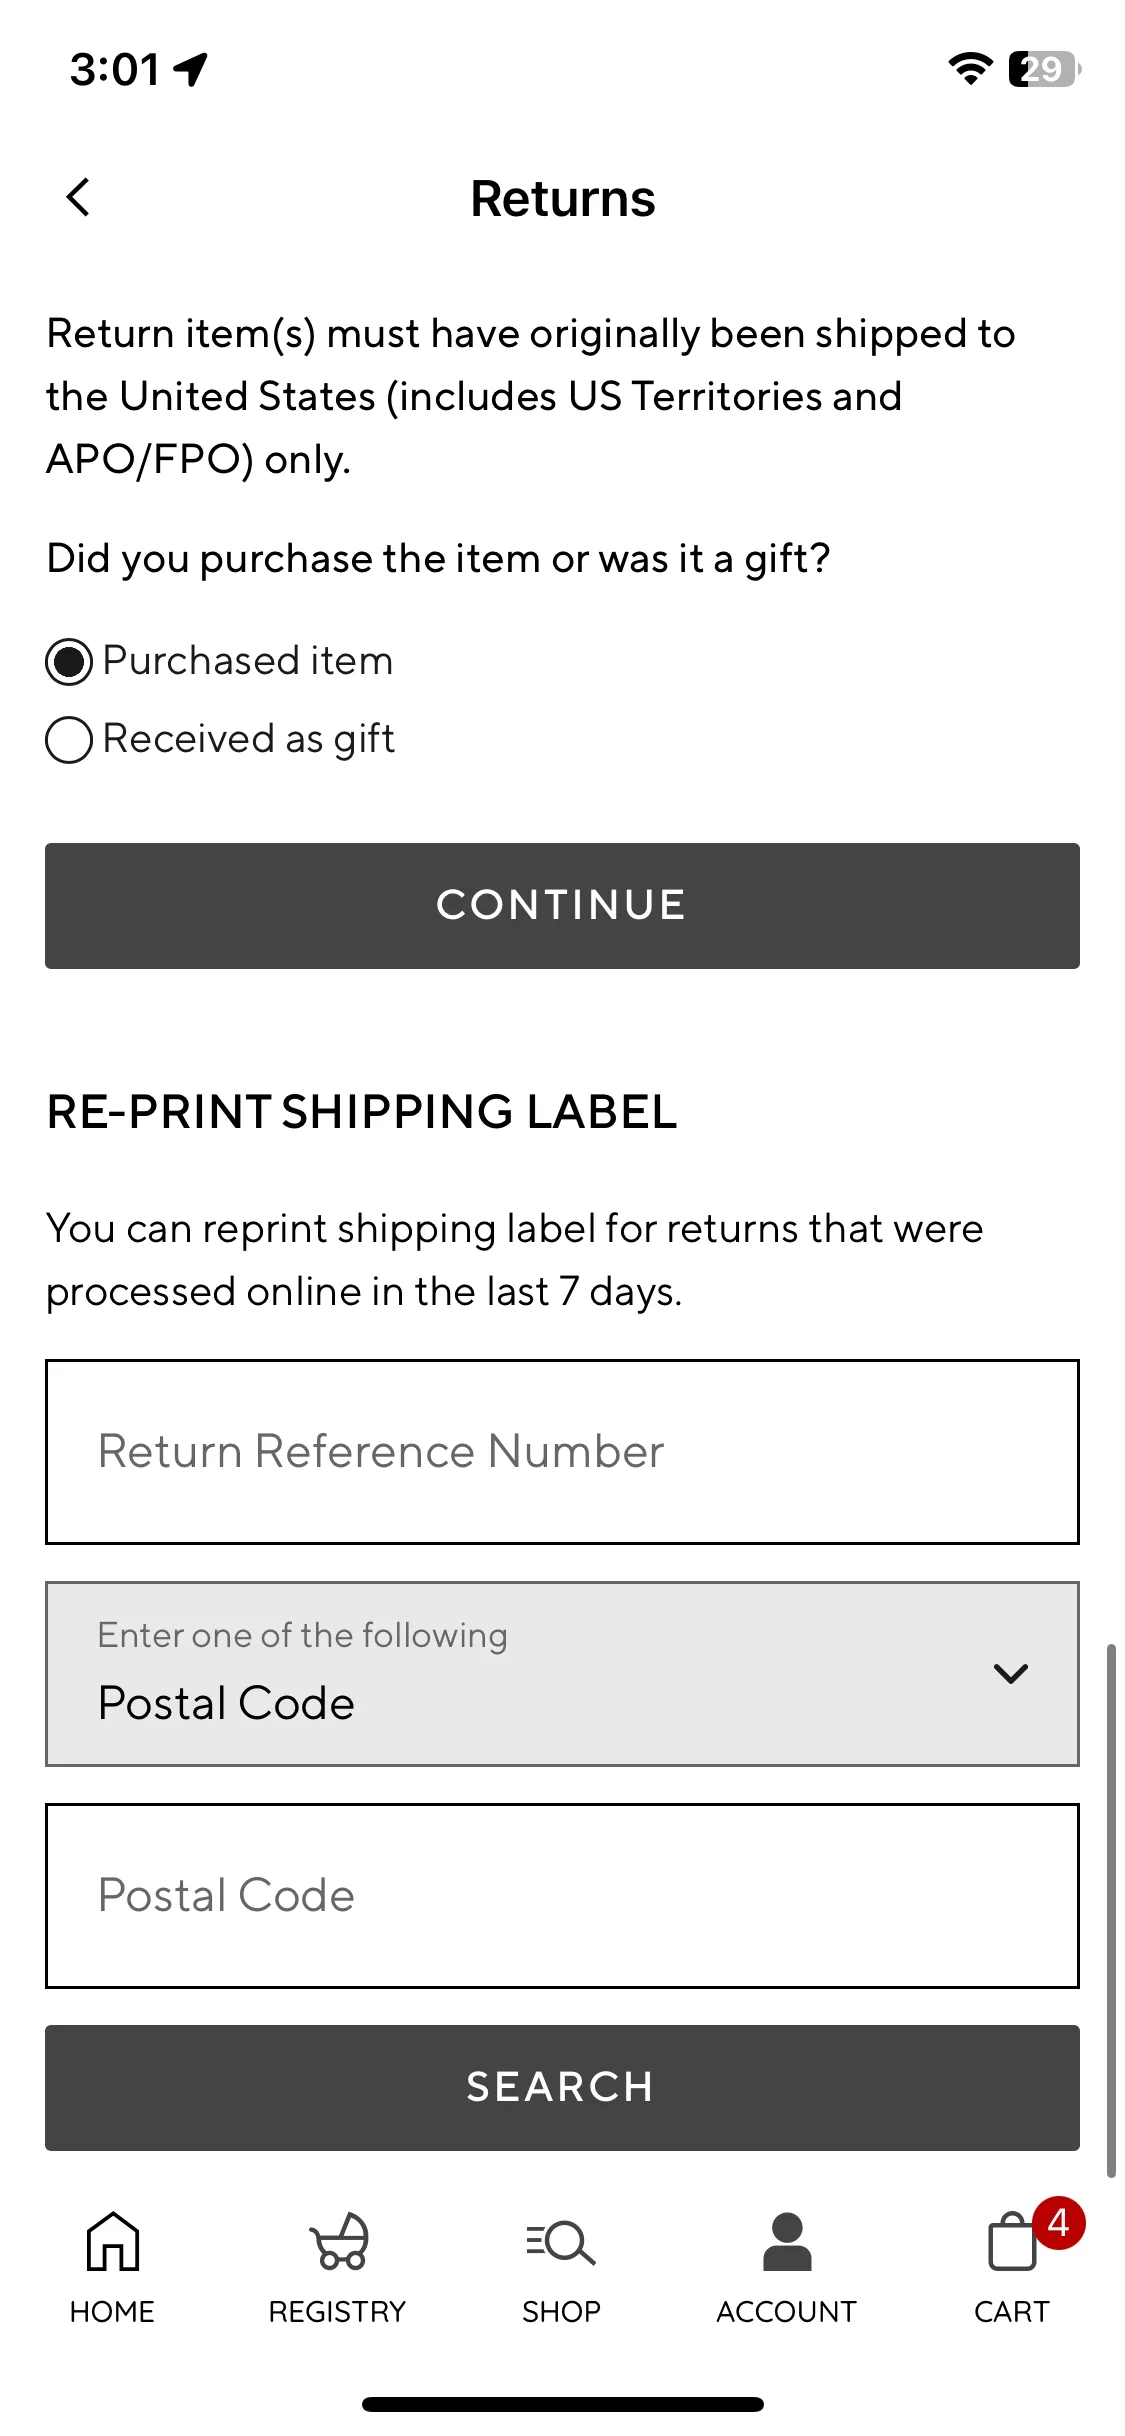Focus the Postal Code text field
Screen dimensions: 1125x2436
[x=562, y=1896]
